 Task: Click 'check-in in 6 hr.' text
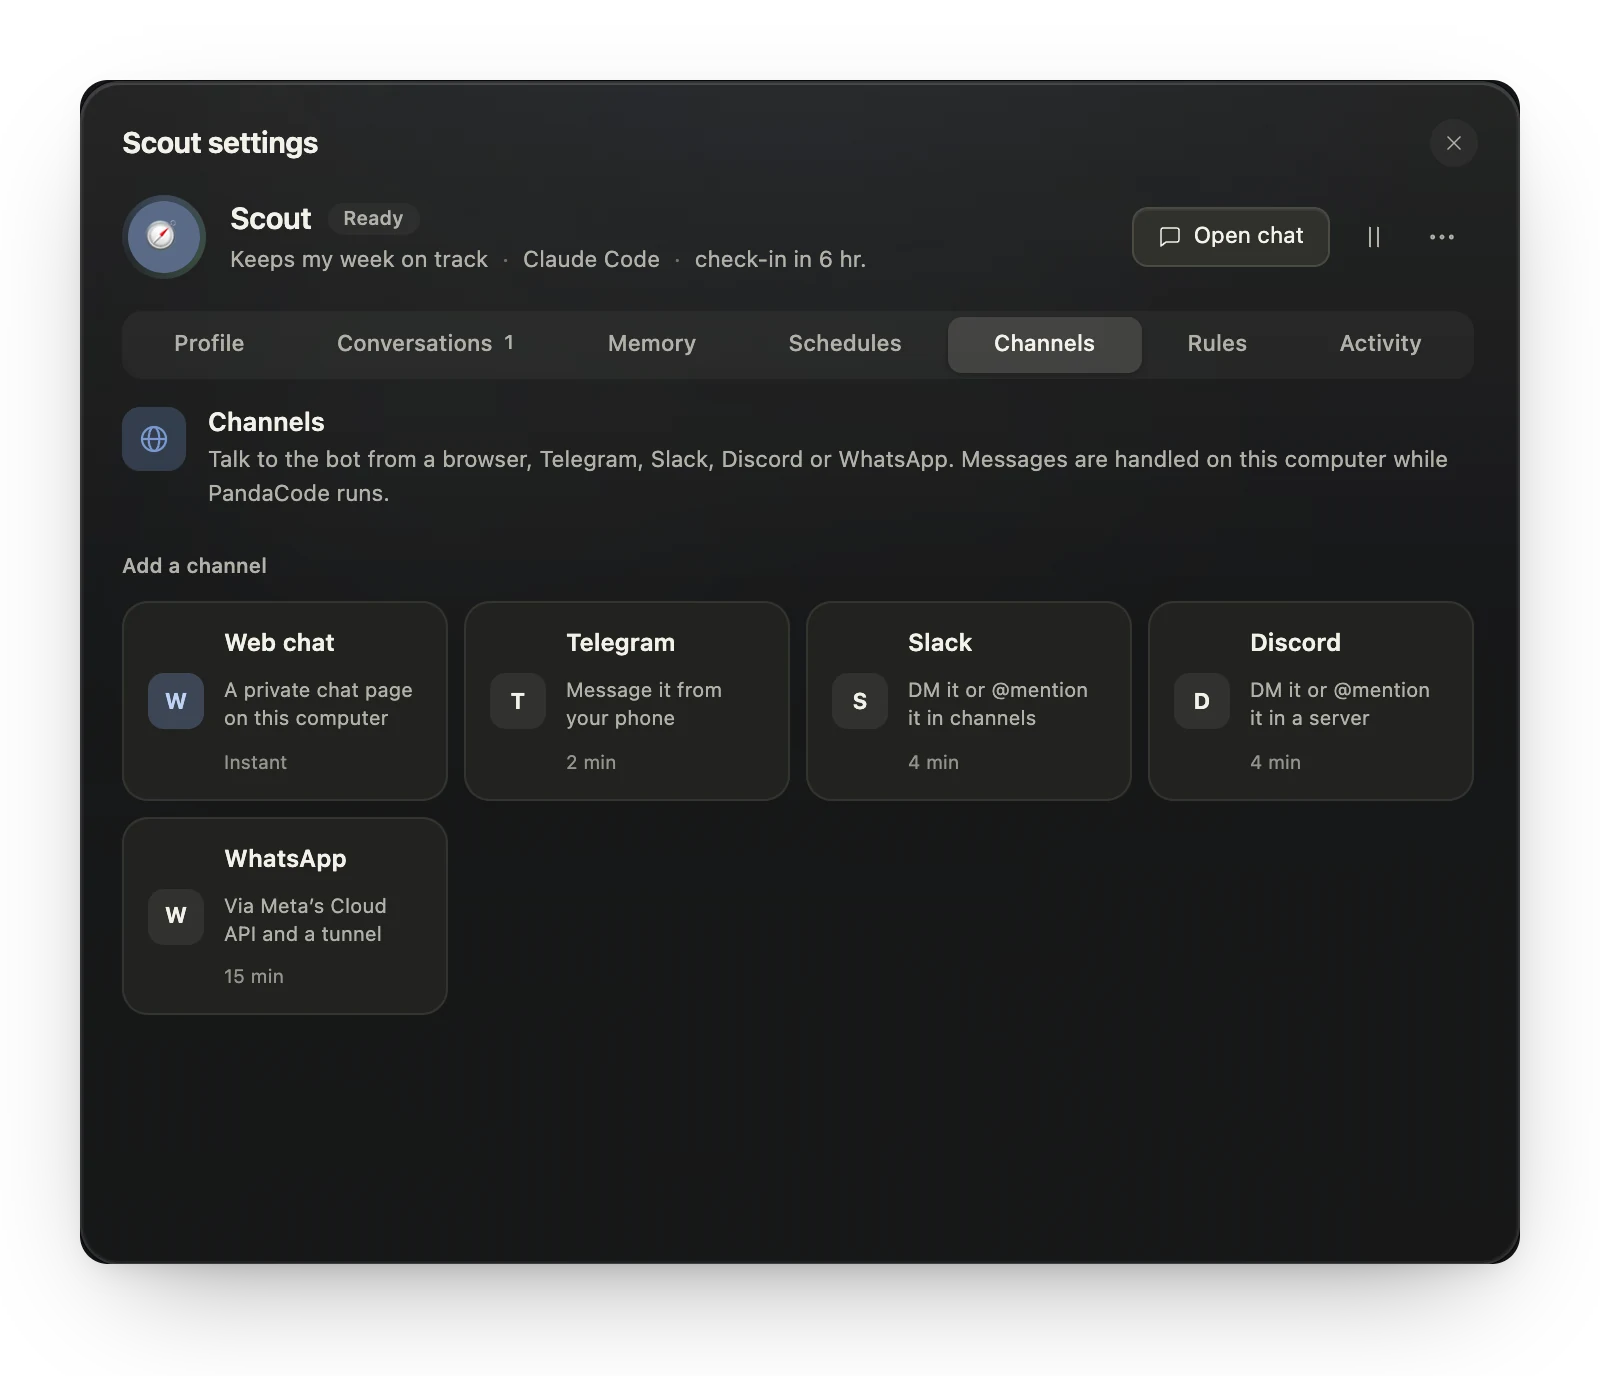click(x=780, y=260)
